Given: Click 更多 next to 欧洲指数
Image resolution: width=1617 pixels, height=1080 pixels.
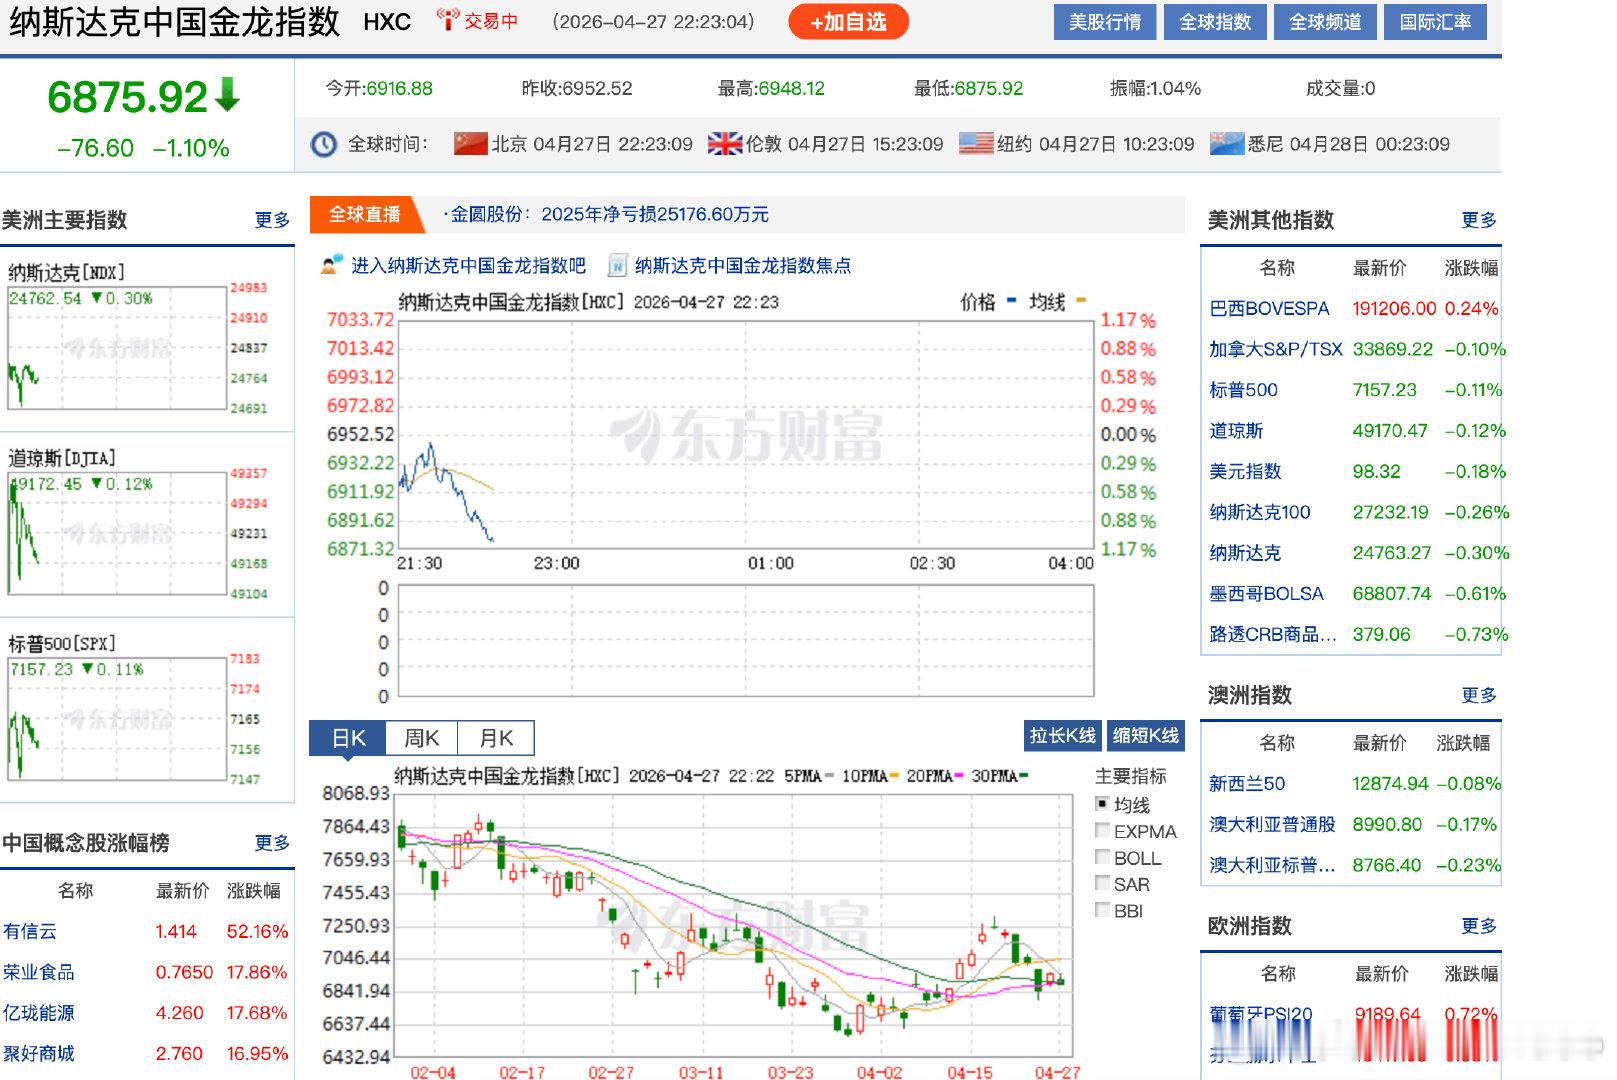Looking at the screenshot, I should tap(1479, 926).
